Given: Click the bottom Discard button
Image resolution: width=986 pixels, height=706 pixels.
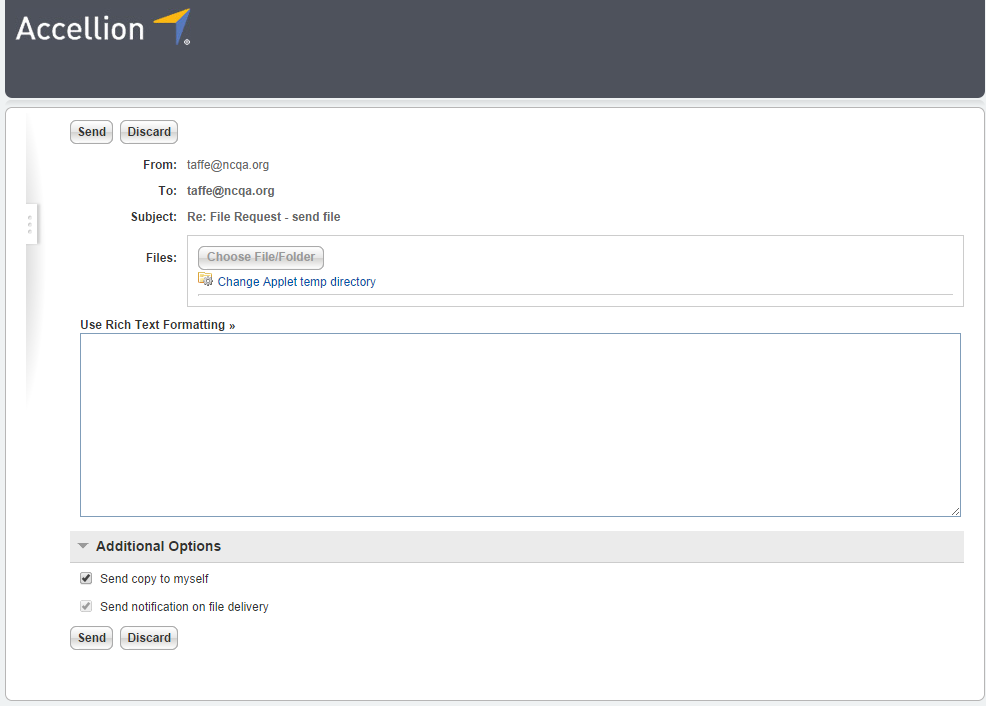Looking at the screenshot, I should (x=149, y=638).
